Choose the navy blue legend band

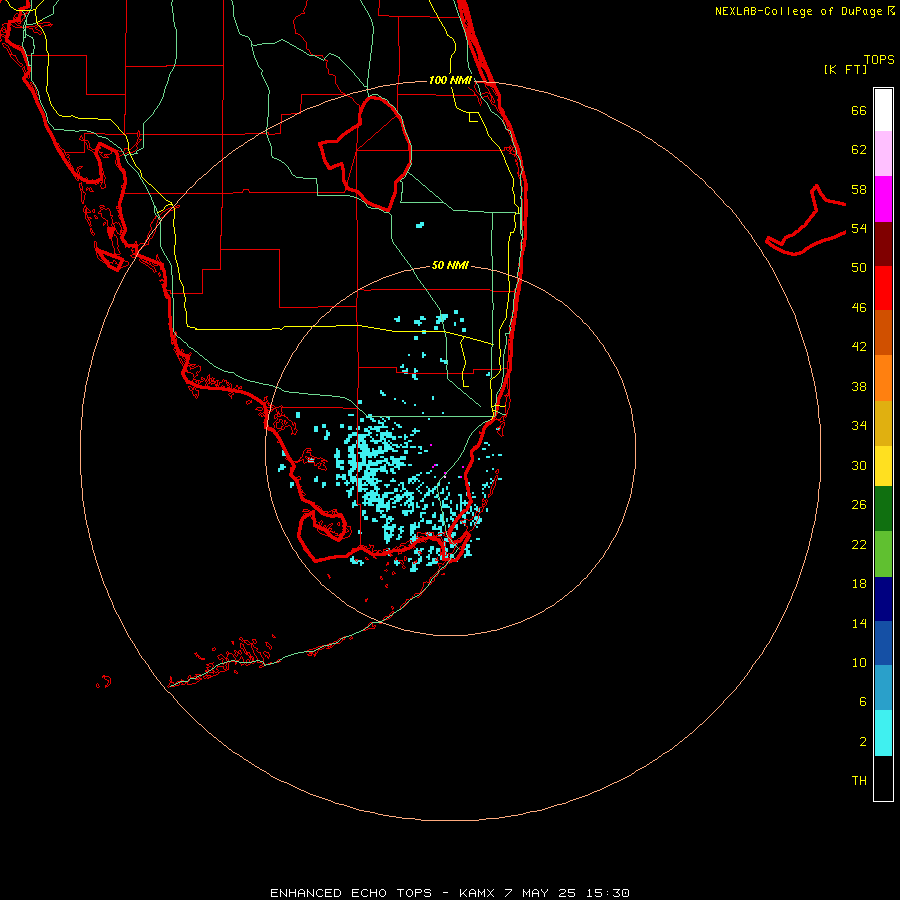[883, 599]
